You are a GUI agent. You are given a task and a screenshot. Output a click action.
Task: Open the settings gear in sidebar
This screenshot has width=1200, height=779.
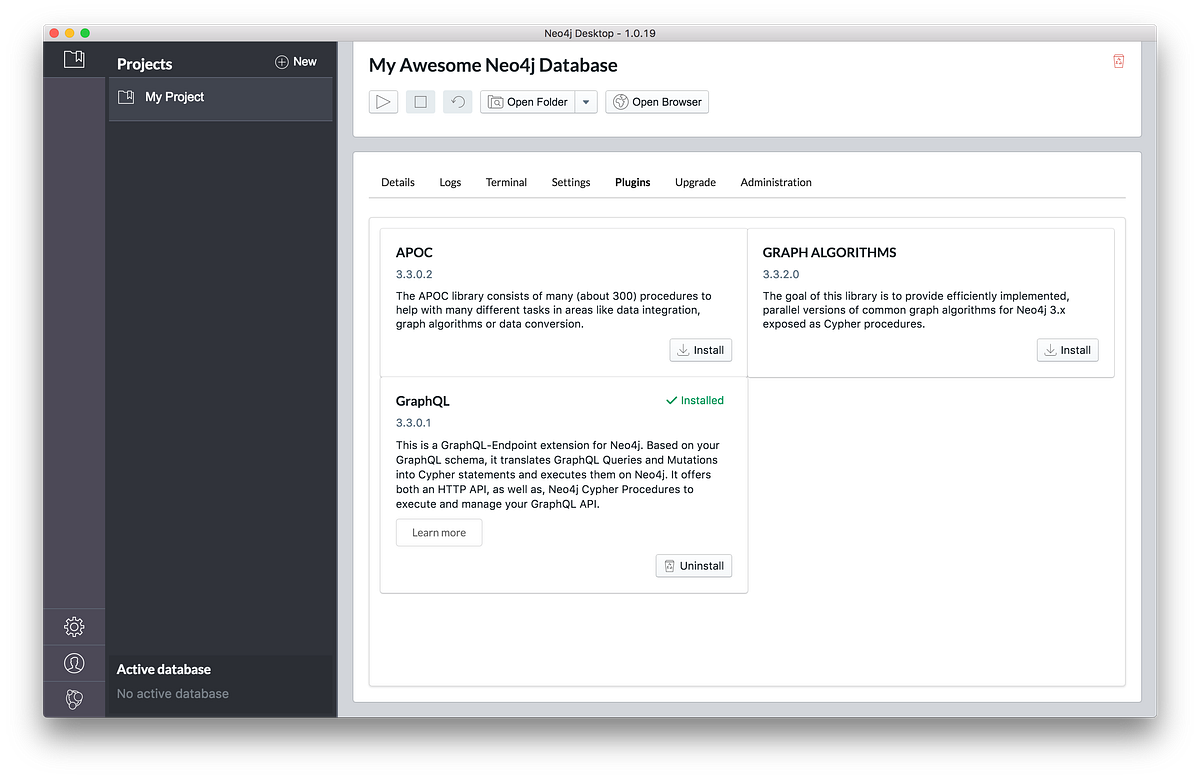pyautogui.click(x=74, y=627)
